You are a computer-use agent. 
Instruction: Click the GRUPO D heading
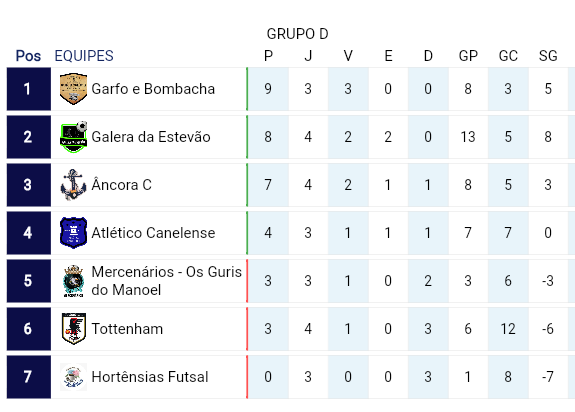tap(297, 34)
